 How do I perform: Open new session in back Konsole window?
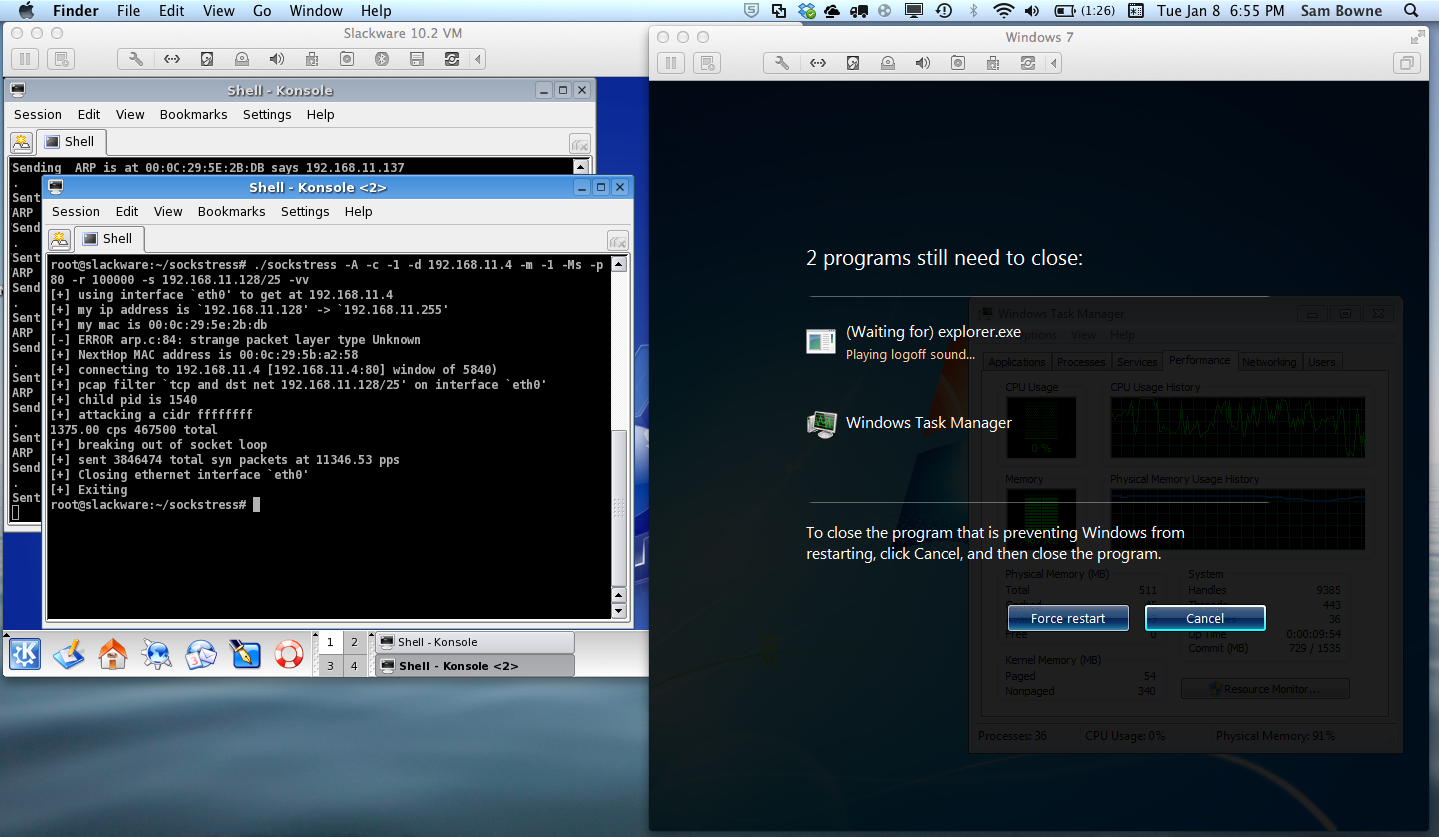coord(22,142)
